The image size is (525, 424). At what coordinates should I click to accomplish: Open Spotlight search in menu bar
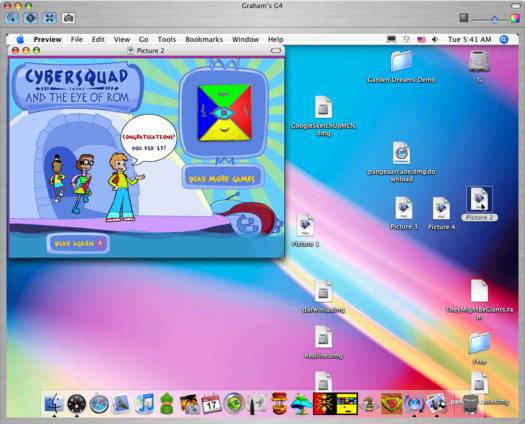click(x=504, y=39)
